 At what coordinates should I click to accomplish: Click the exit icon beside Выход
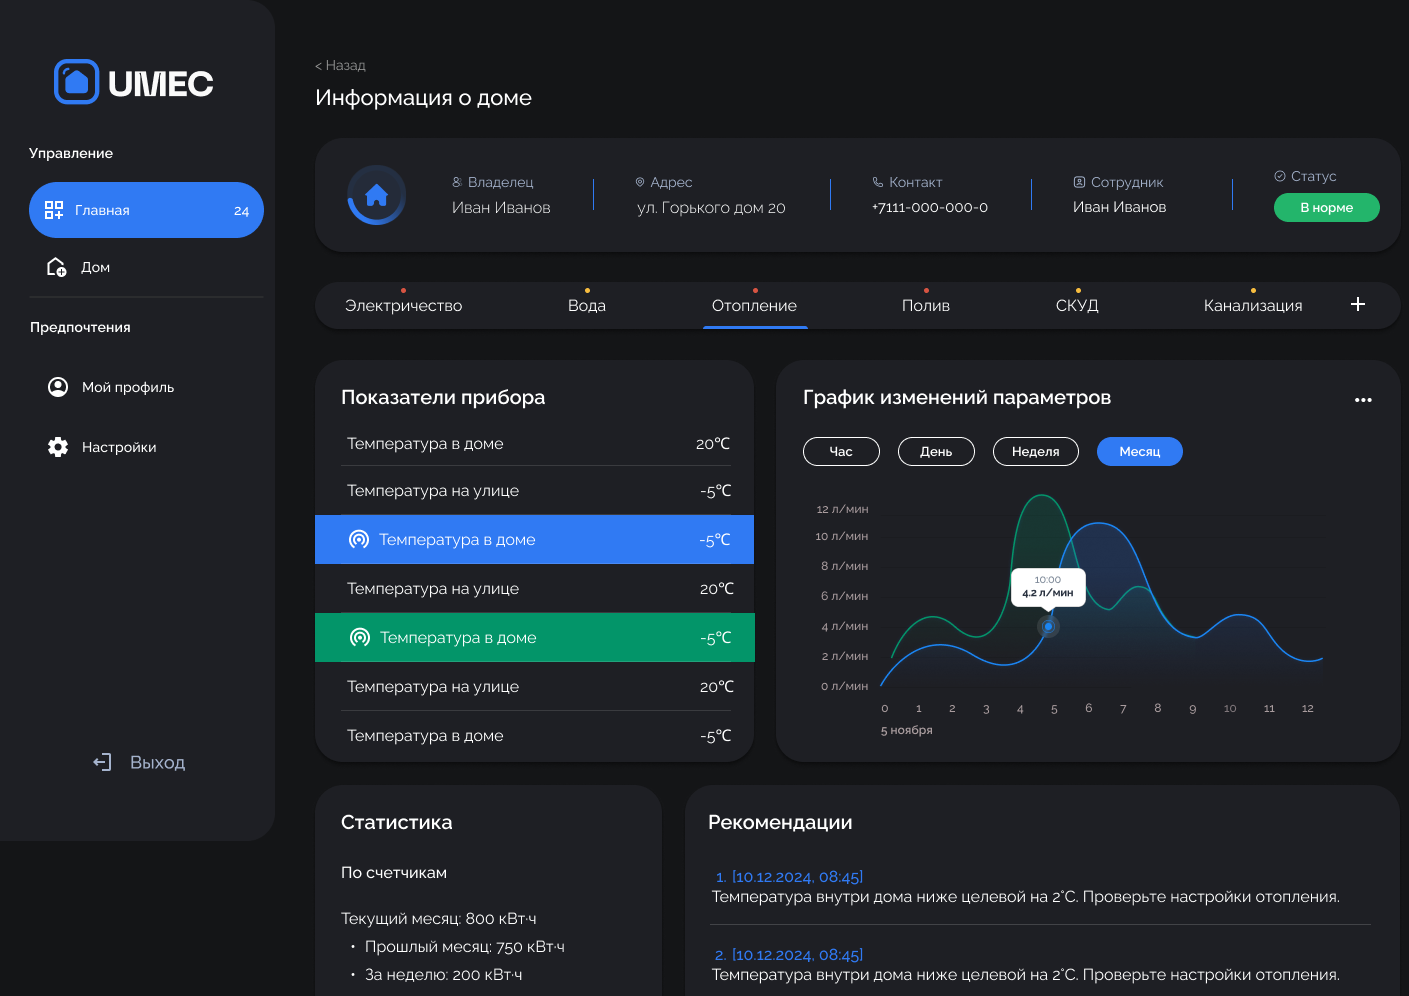[x=102, y=762]
